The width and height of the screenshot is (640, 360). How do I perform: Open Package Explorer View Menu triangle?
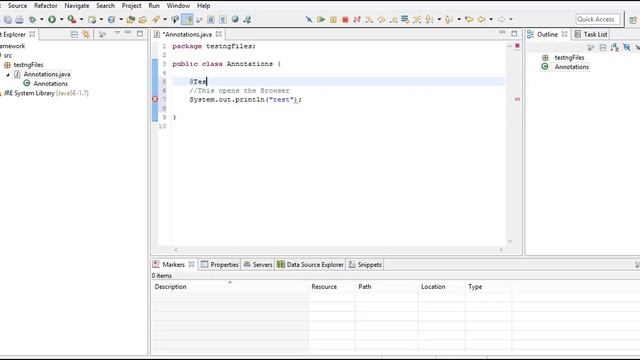[x=117, y=33]
